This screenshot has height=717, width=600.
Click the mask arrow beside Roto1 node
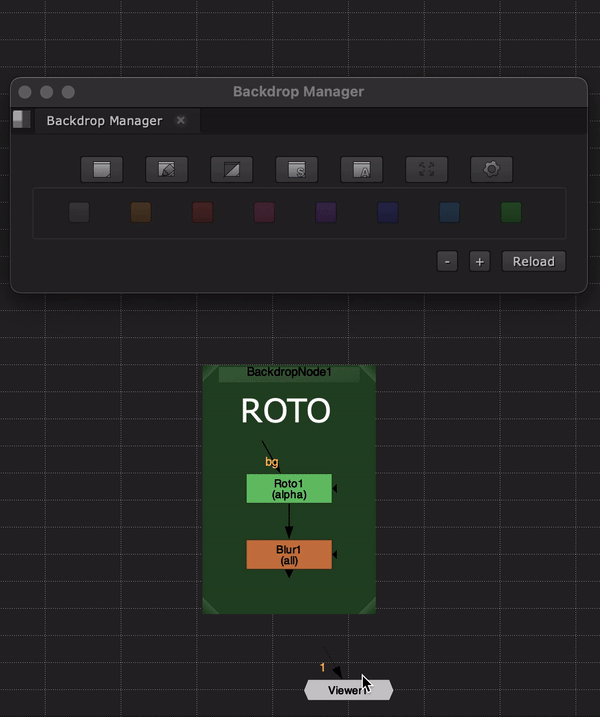click(x=336, y=488)
